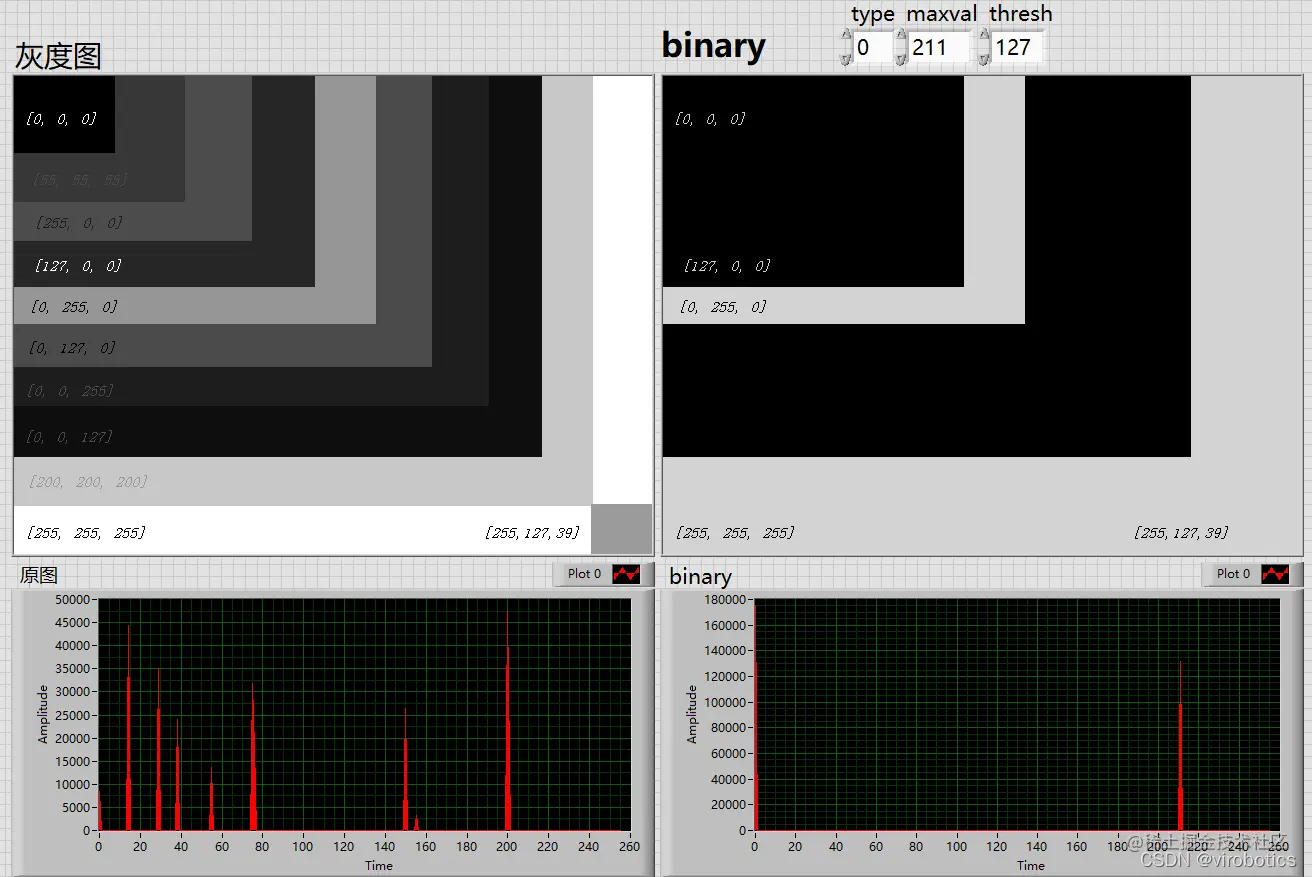Screen dimensions: 1312x877
Task: Click [255, 255, 255] in the binary image
Action: 735,533
